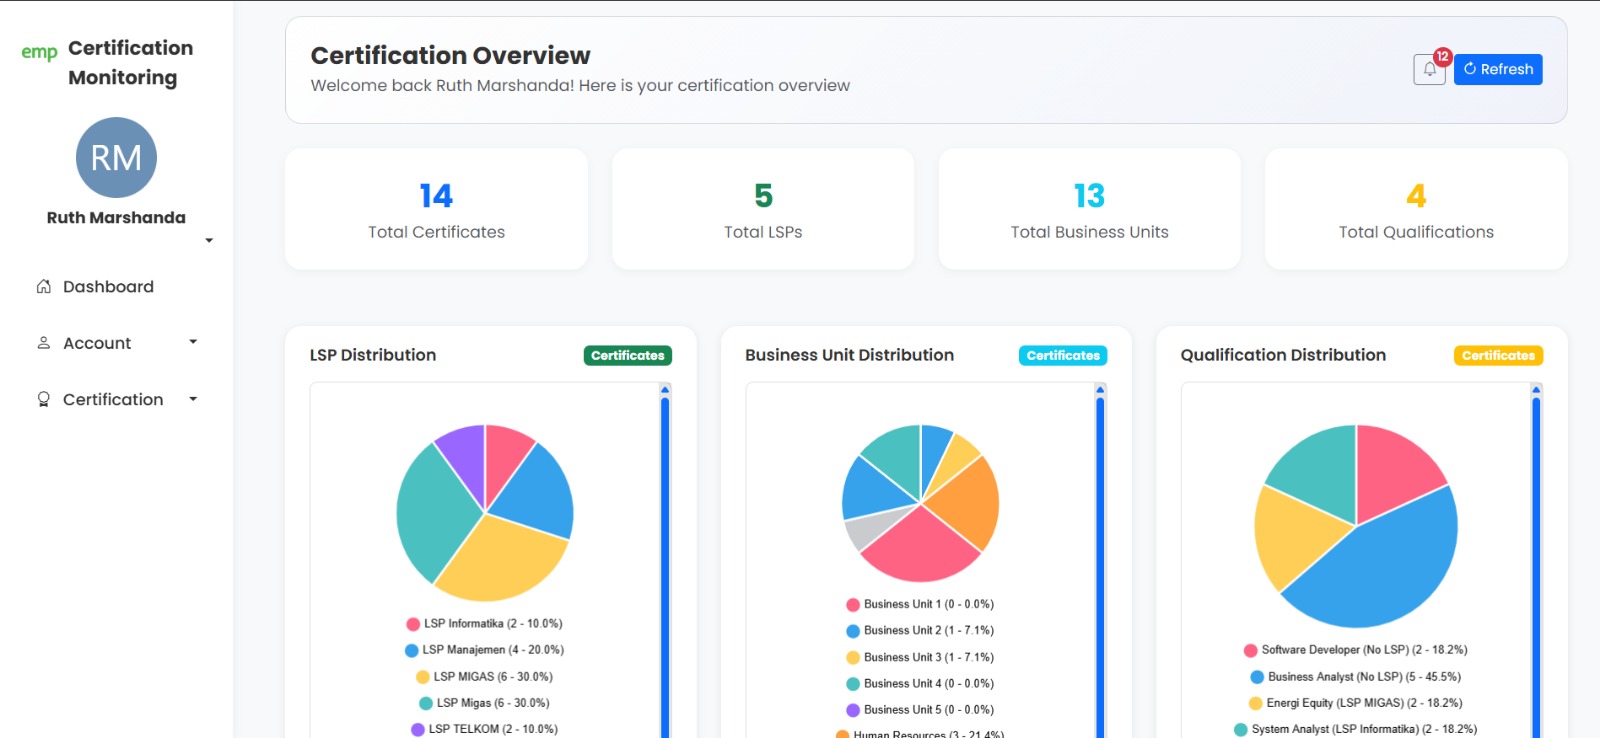Click the Total Qualifications card showing 4
The width and height of the screenshot is (1600, 738).
pos(1416,209)
